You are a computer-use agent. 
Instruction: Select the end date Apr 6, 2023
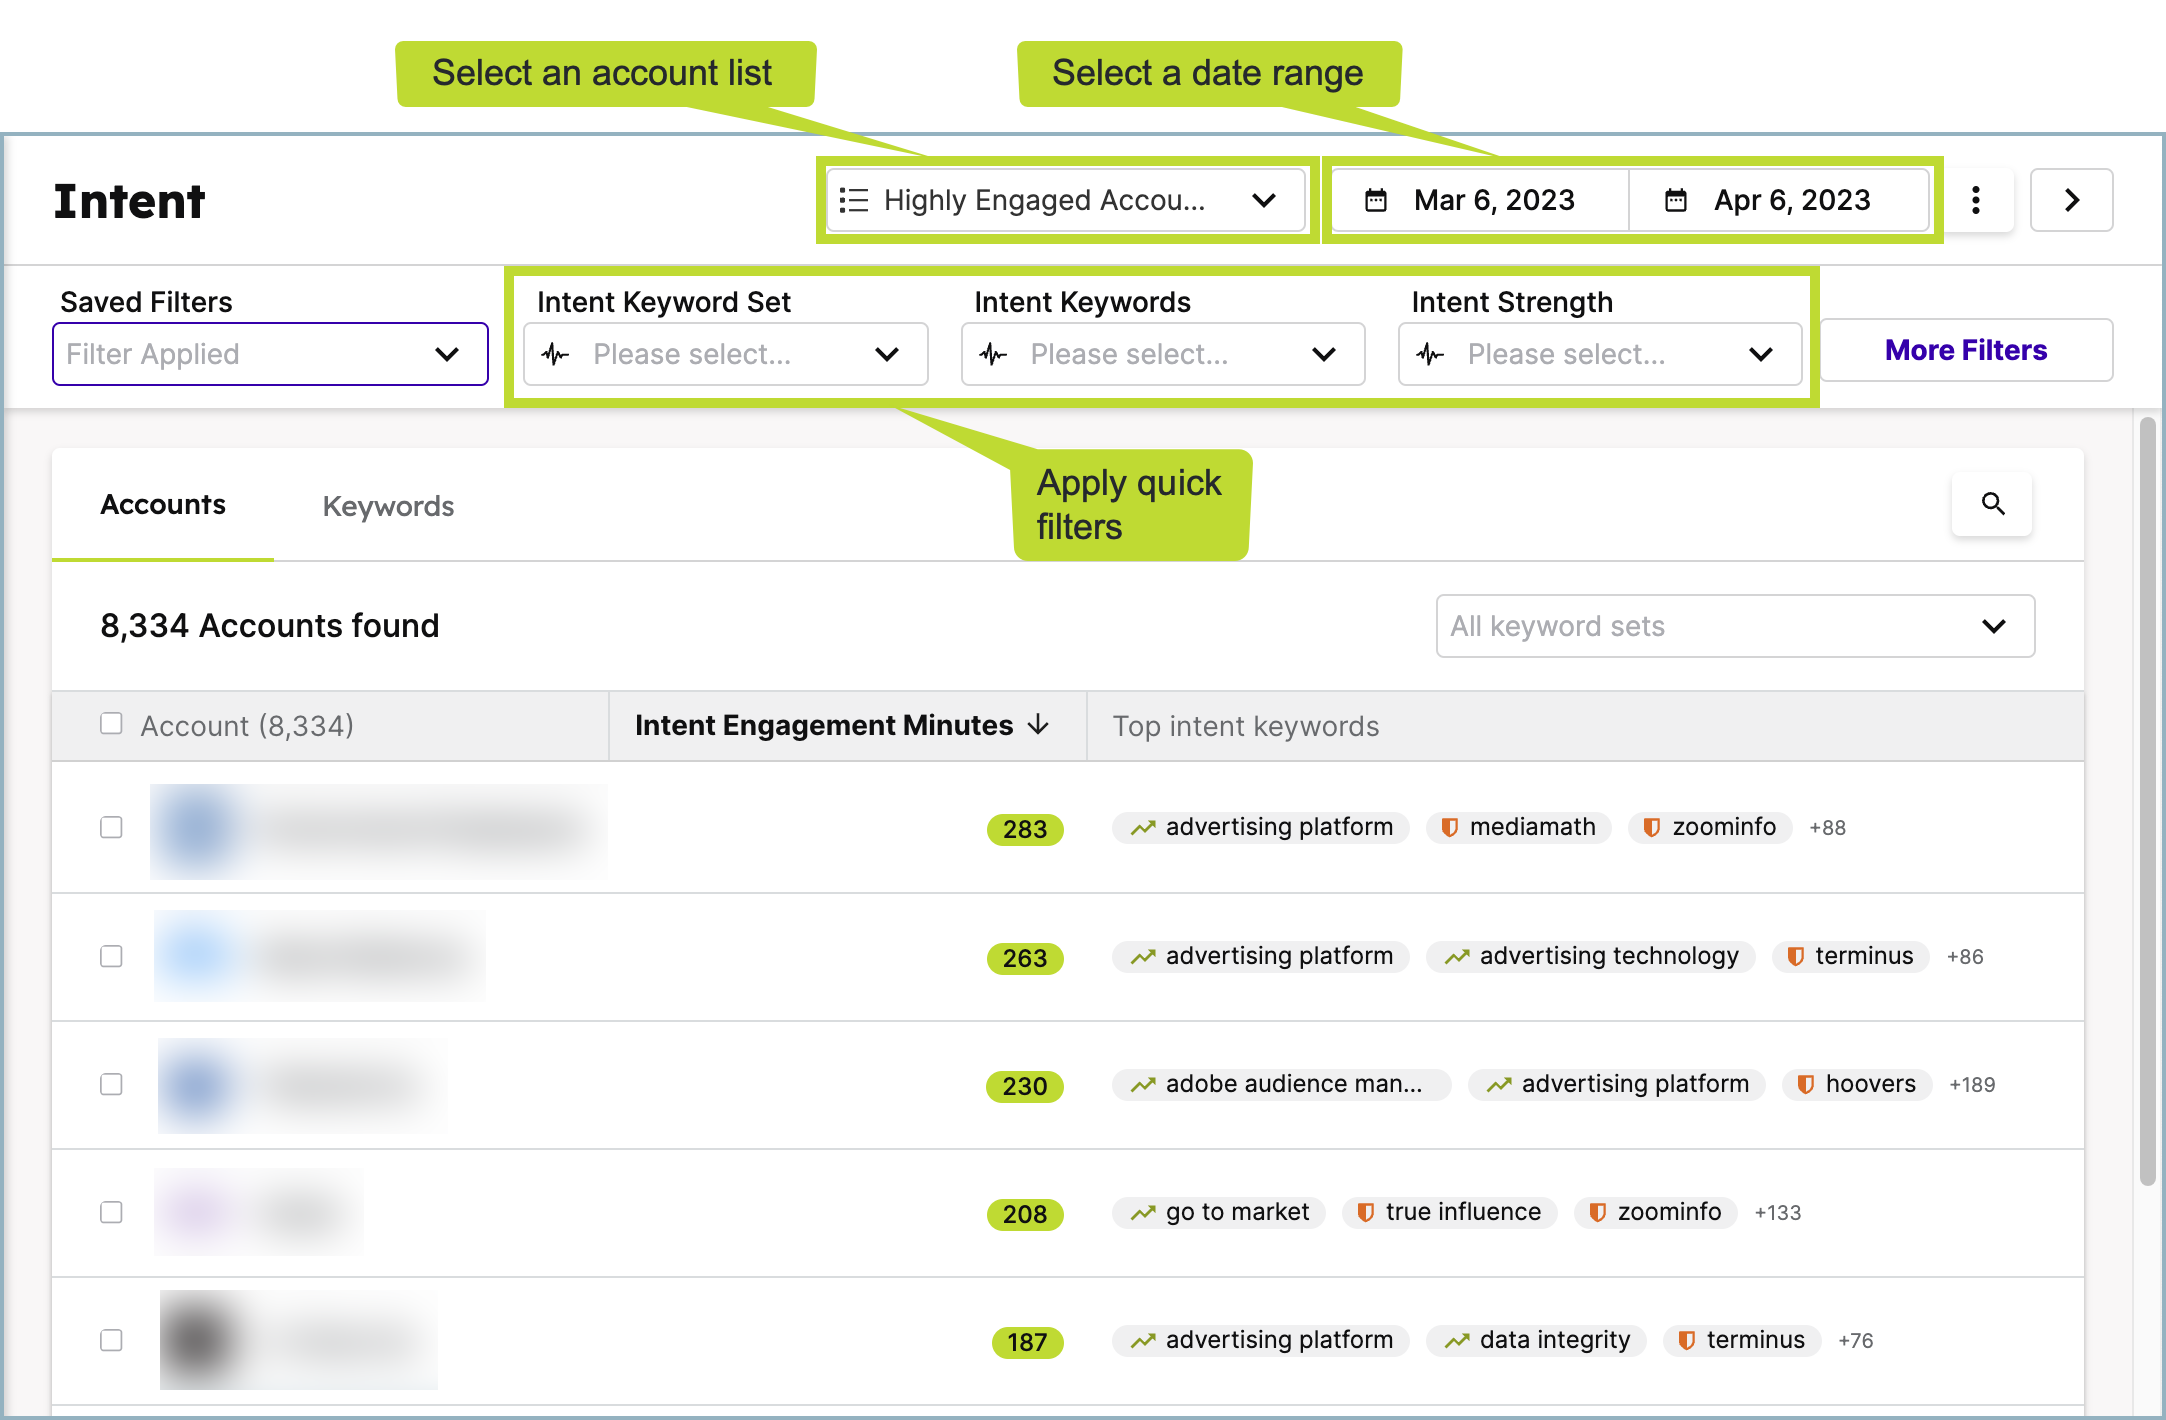pyautogui.click(x=1780, y=200)
